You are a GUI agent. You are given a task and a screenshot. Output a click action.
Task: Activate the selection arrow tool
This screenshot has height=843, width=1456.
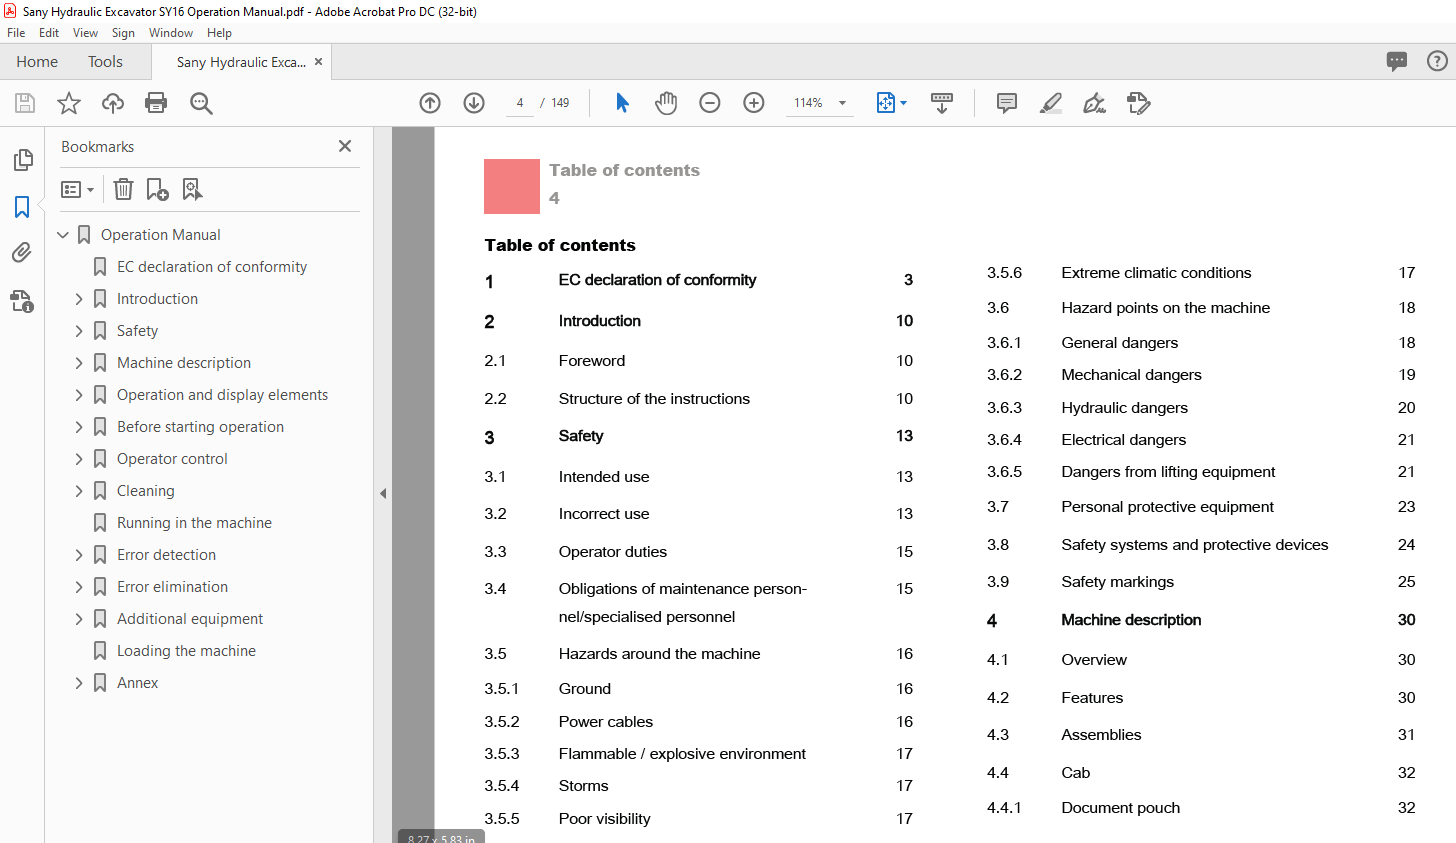[x=622, y=103]
